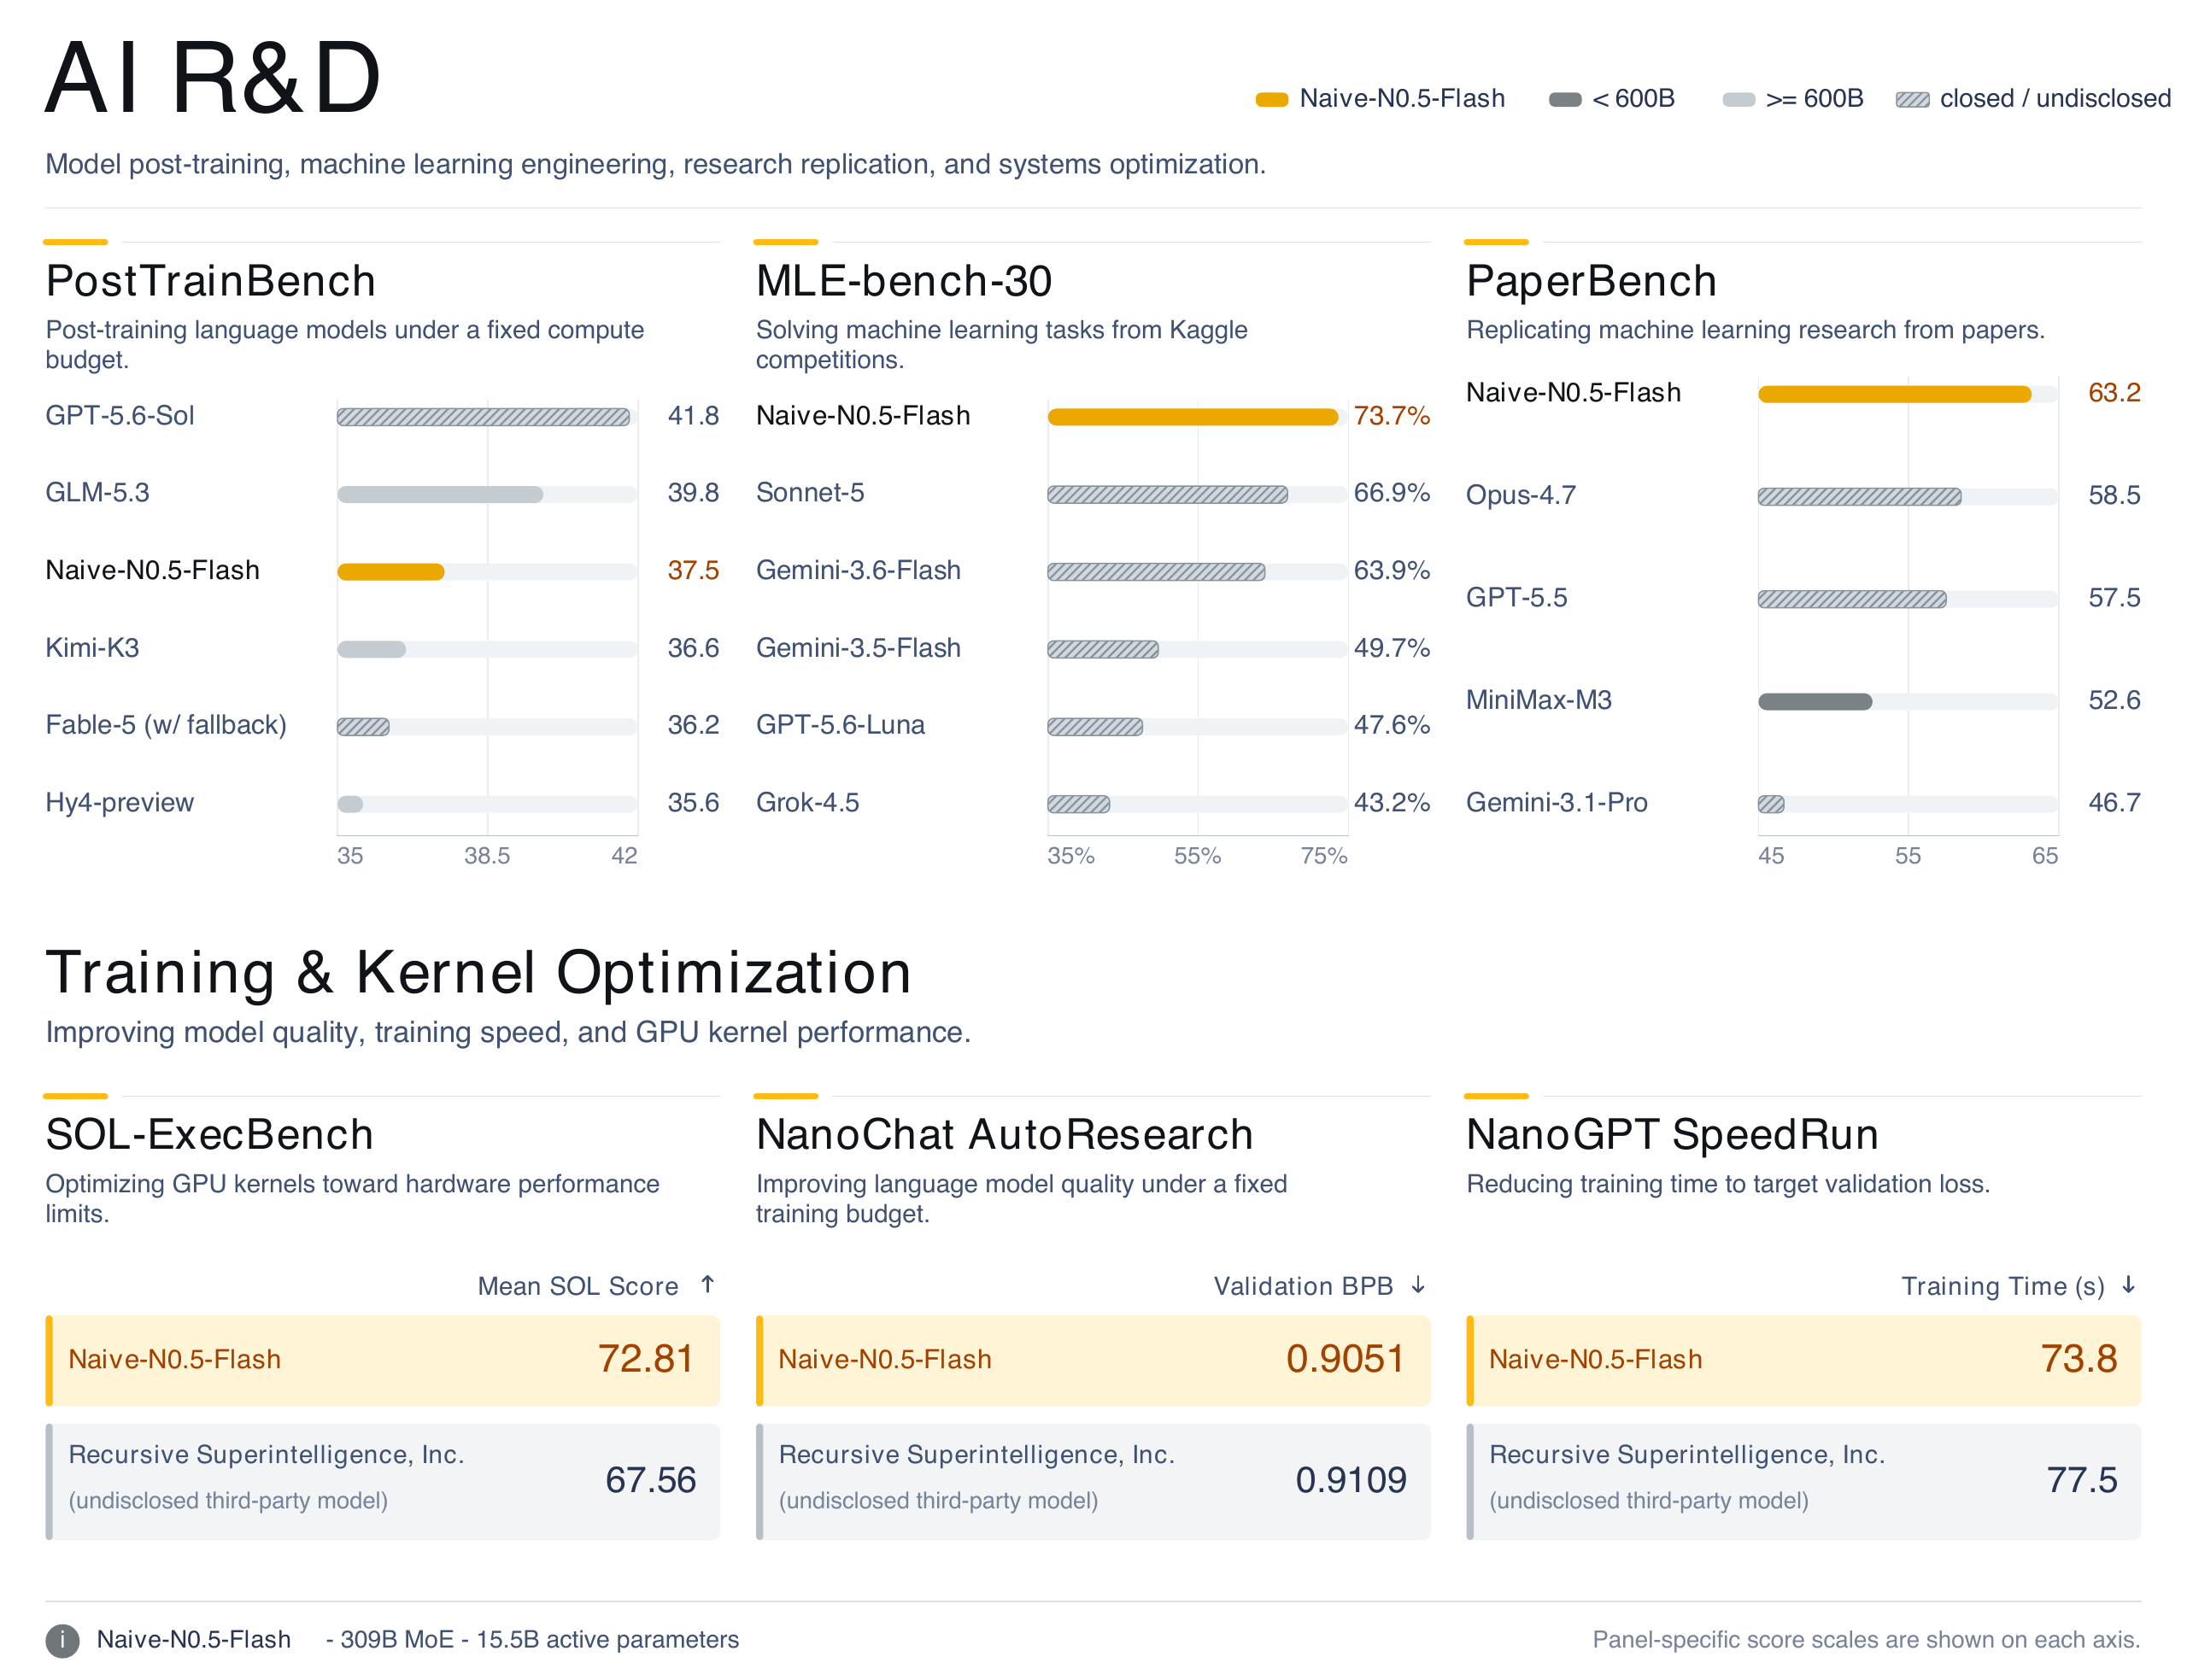Click the orange Naive-N0.5-Flash legend swatch

(1271, 99)
